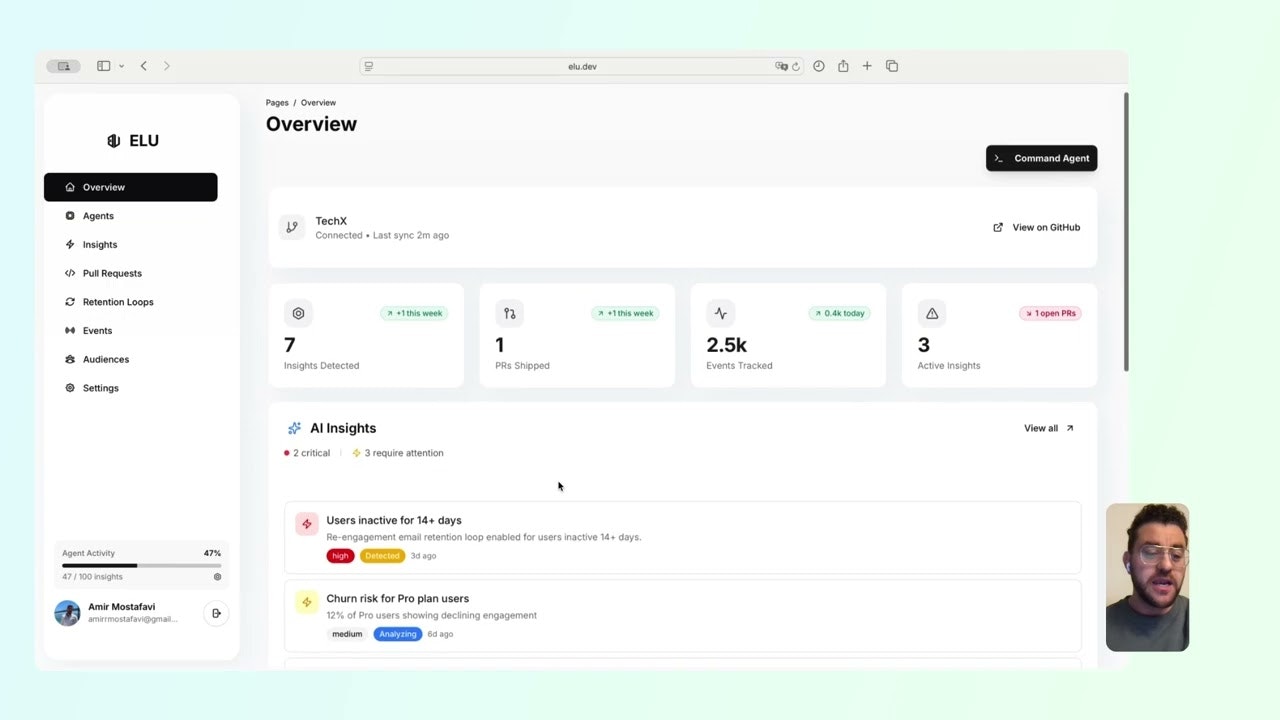The height and width of the screenshot is (720, 1280).
Task: Click the Active Insights warning icon
Action: pyautogui.click(x=931, y=313)
